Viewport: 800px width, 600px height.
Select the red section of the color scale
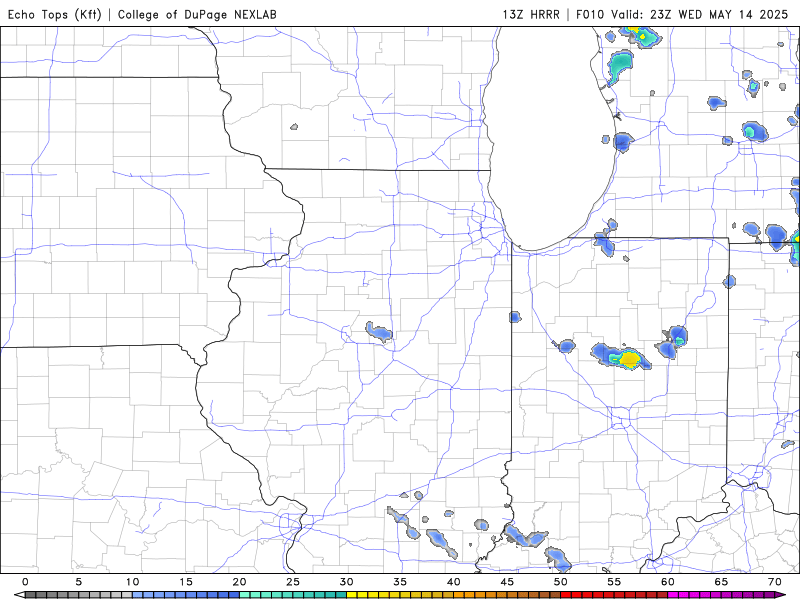[x=614, y=595]
